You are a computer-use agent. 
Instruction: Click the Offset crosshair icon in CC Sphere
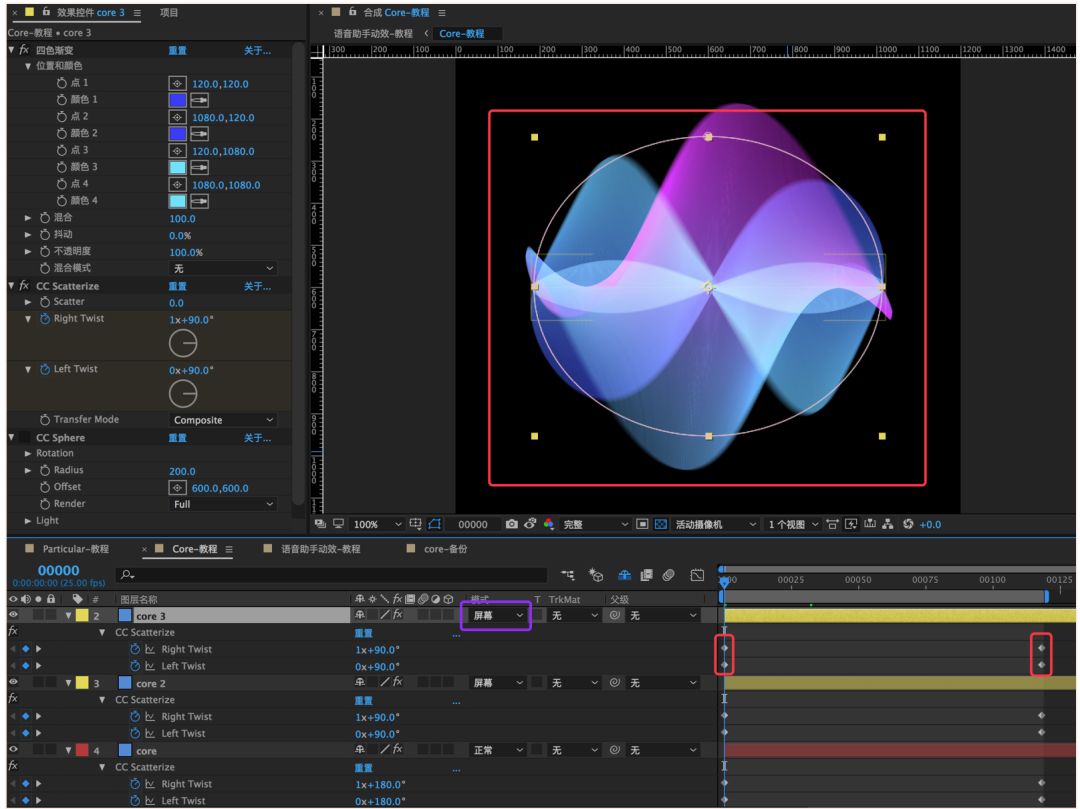tap(177, 487)
